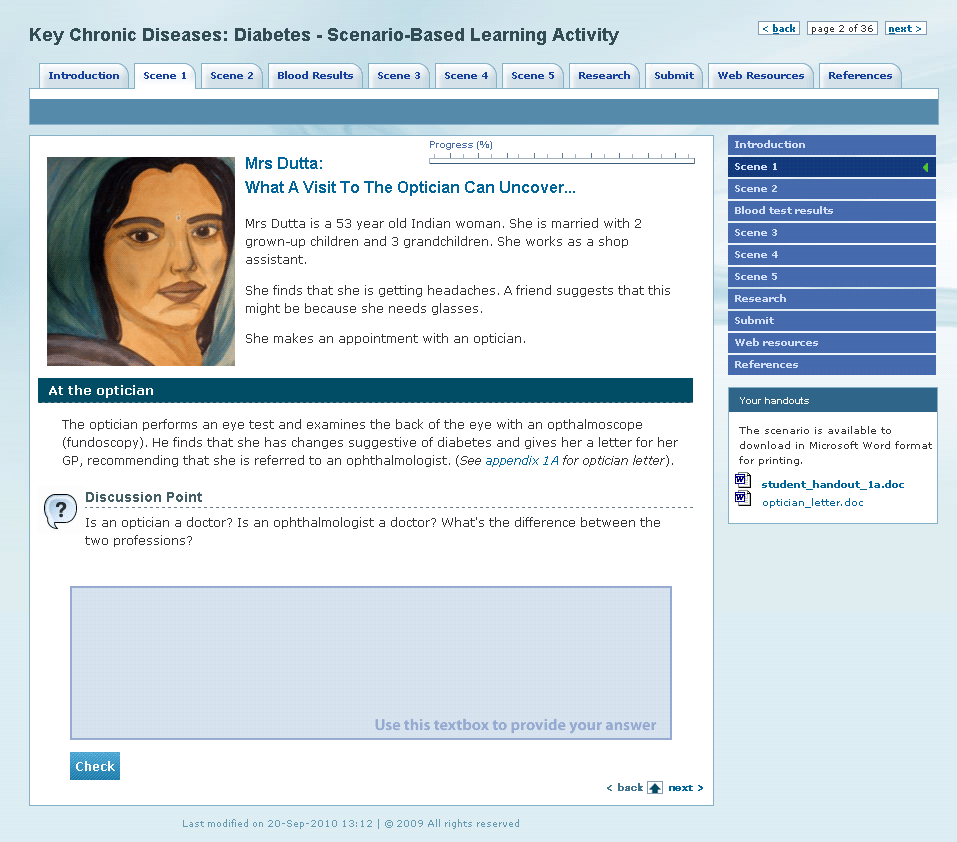Image resolution: width=957 pixels, height=842 pixels.
Task: Click the 'Last modified on 20-Sep-2010 13:12' footer text
Action: 277,824
